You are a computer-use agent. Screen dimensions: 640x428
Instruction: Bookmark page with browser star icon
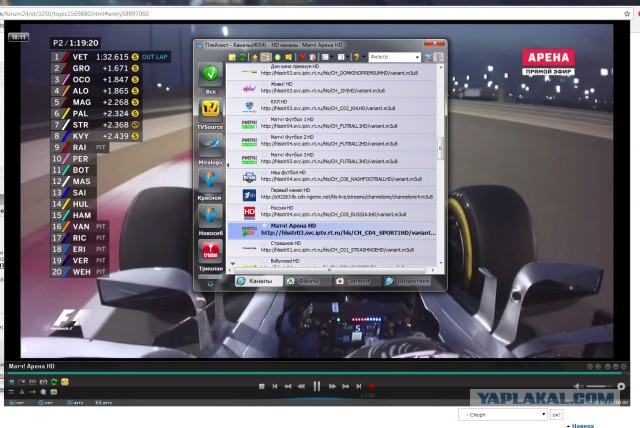point(627,14)
